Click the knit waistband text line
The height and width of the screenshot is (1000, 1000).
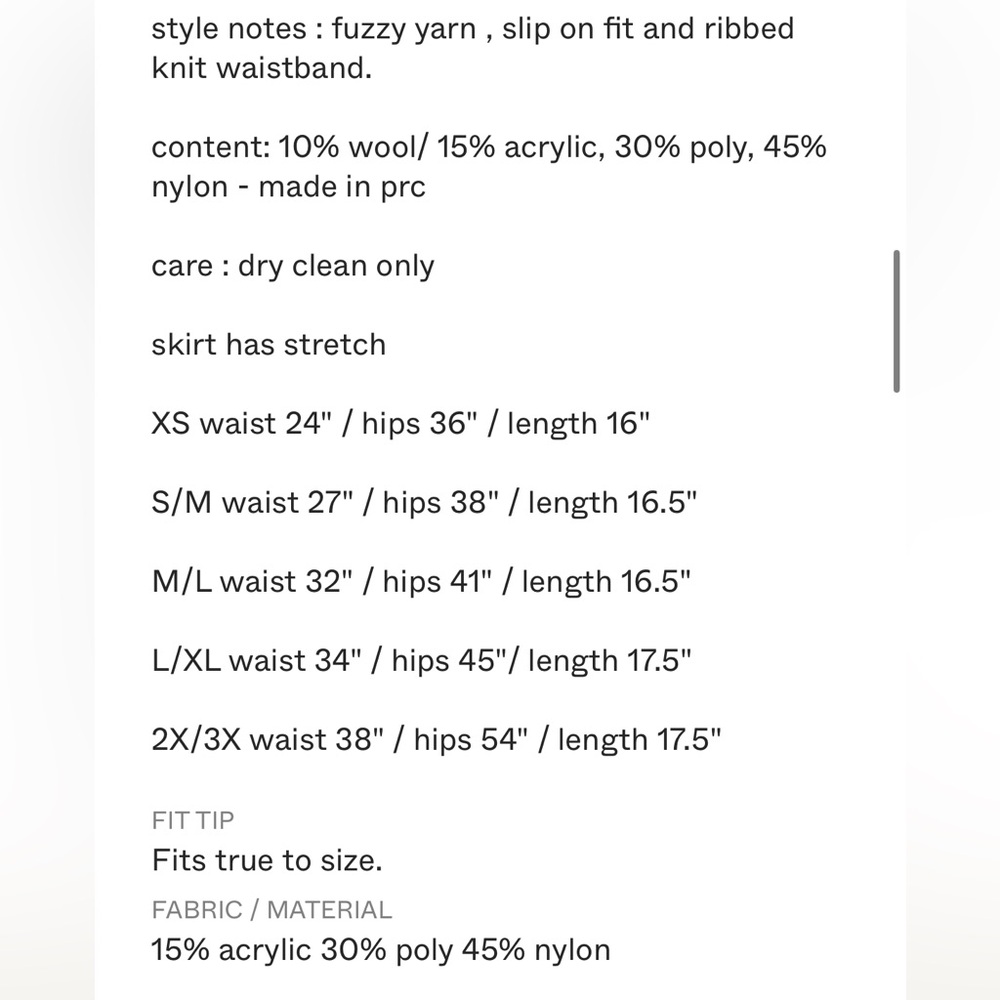pyautogui.click(x=261, y=68)
